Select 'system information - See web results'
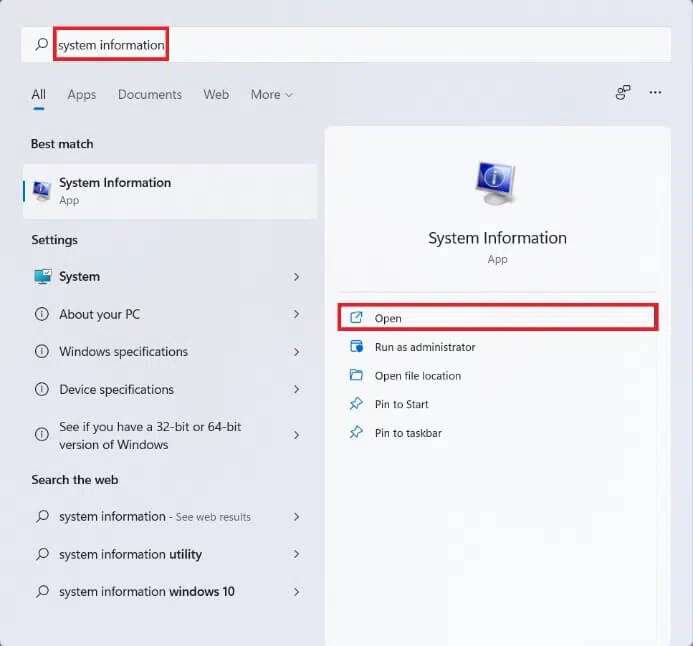The image size is (693, 646). coord(170,517)
